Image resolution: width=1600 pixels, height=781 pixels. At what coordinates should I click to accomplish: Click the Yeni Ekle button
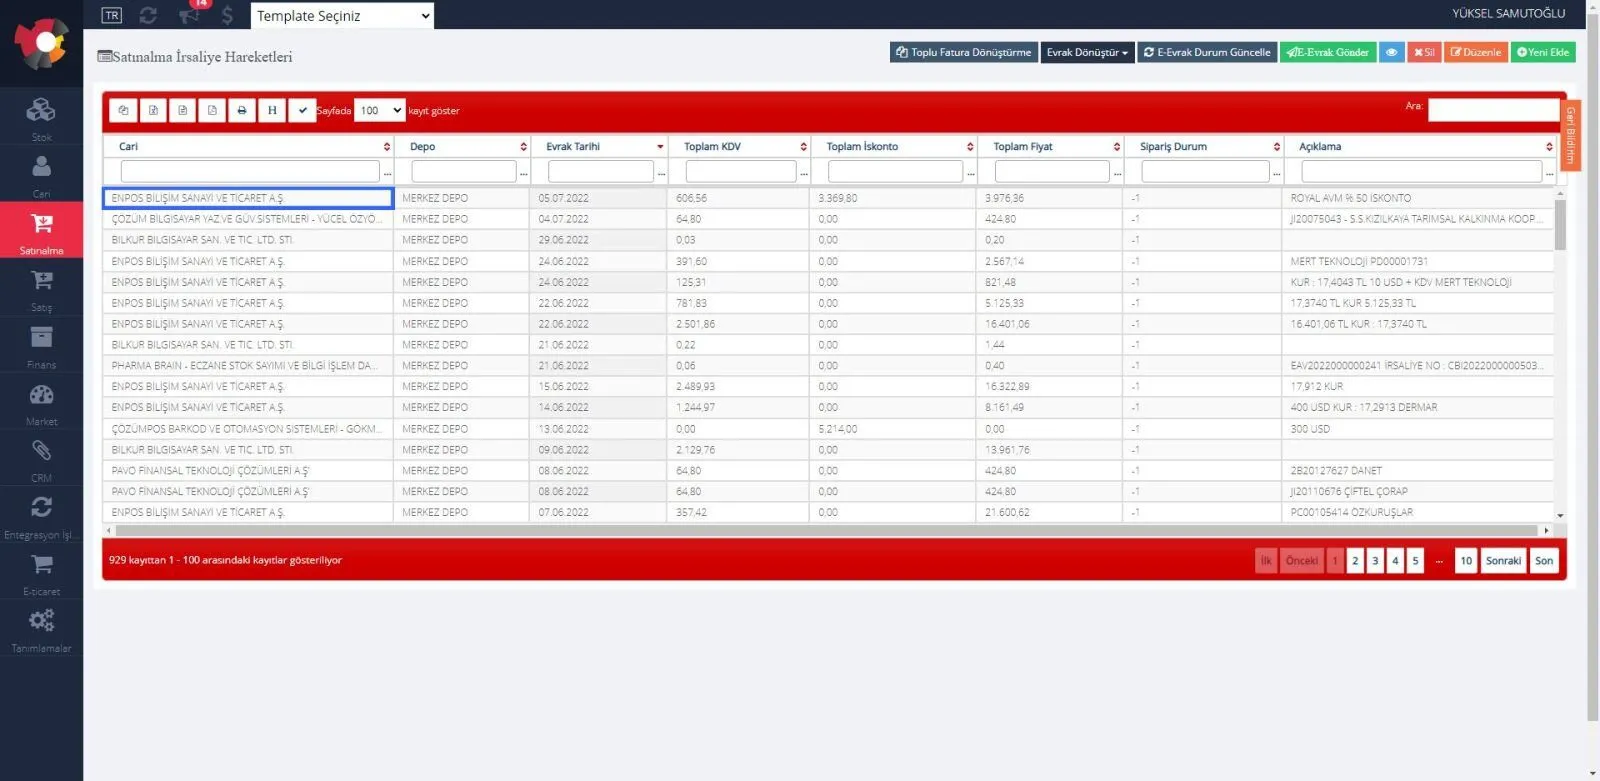1542,52
